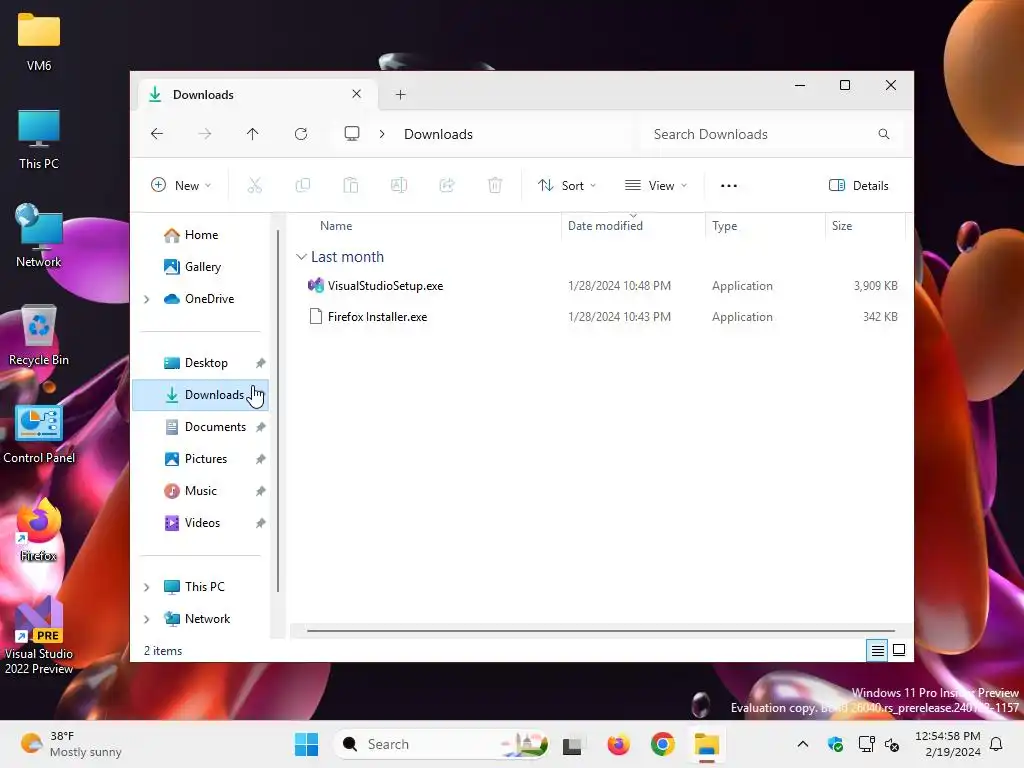Open the weather widget showing 38°F
Screen dimensions: 1024x768
[71, 744]
